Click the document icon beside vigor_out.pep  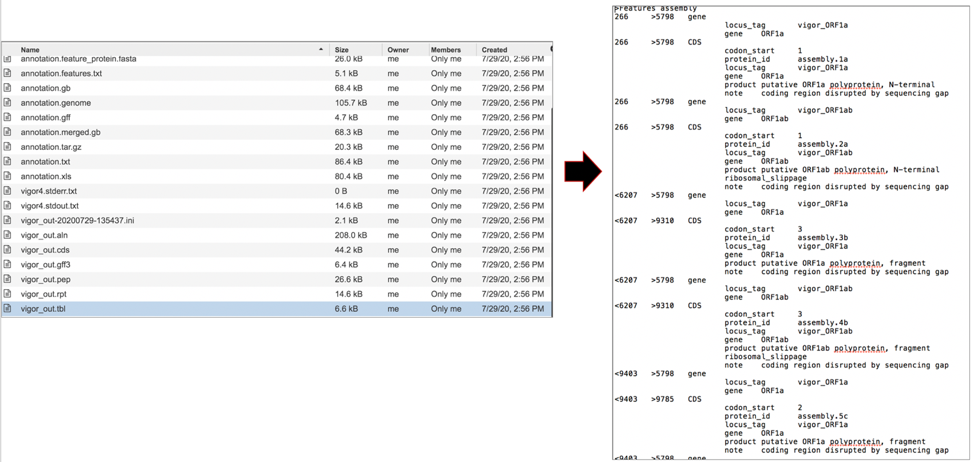point(8,280)
